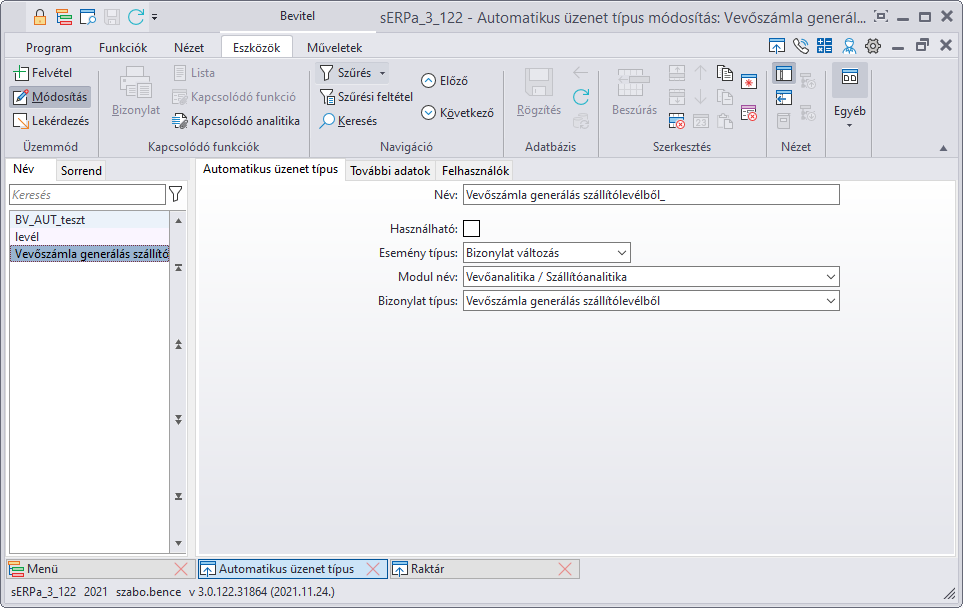Click the full-screen bracket icon in title bar

[x=881, y=17]
